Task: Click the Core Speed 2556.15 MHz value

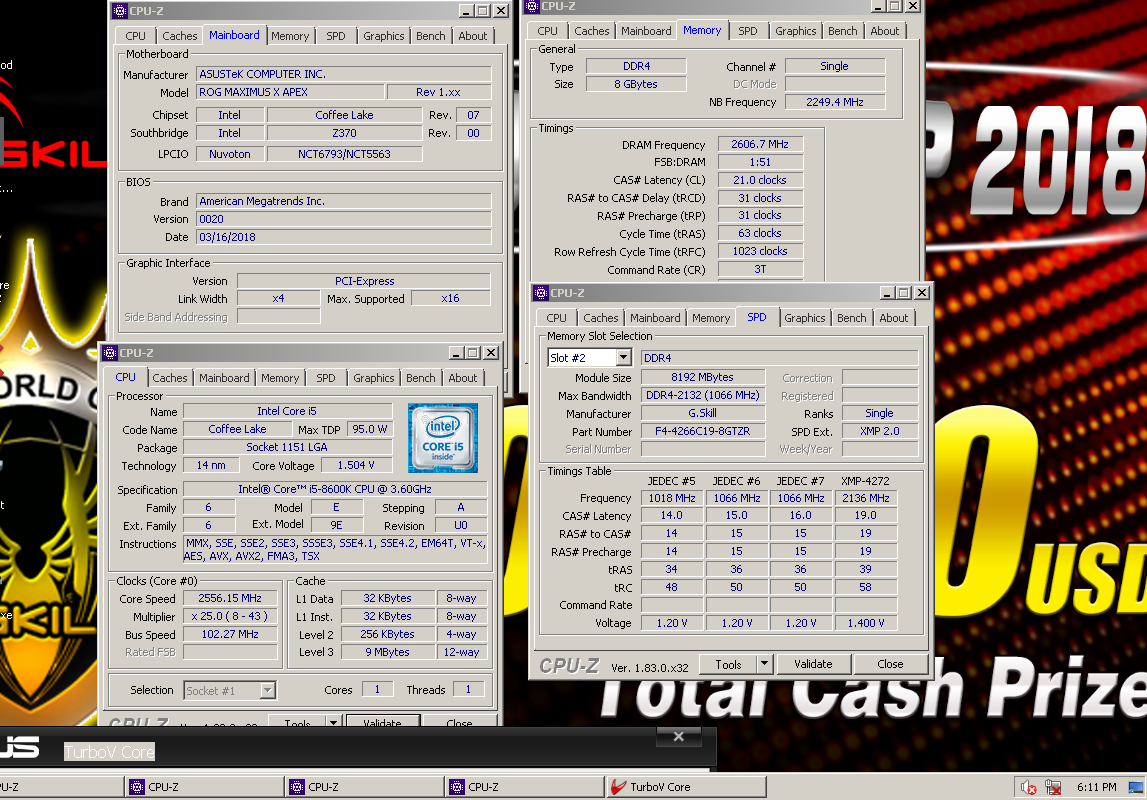Action: pos(230,598)
